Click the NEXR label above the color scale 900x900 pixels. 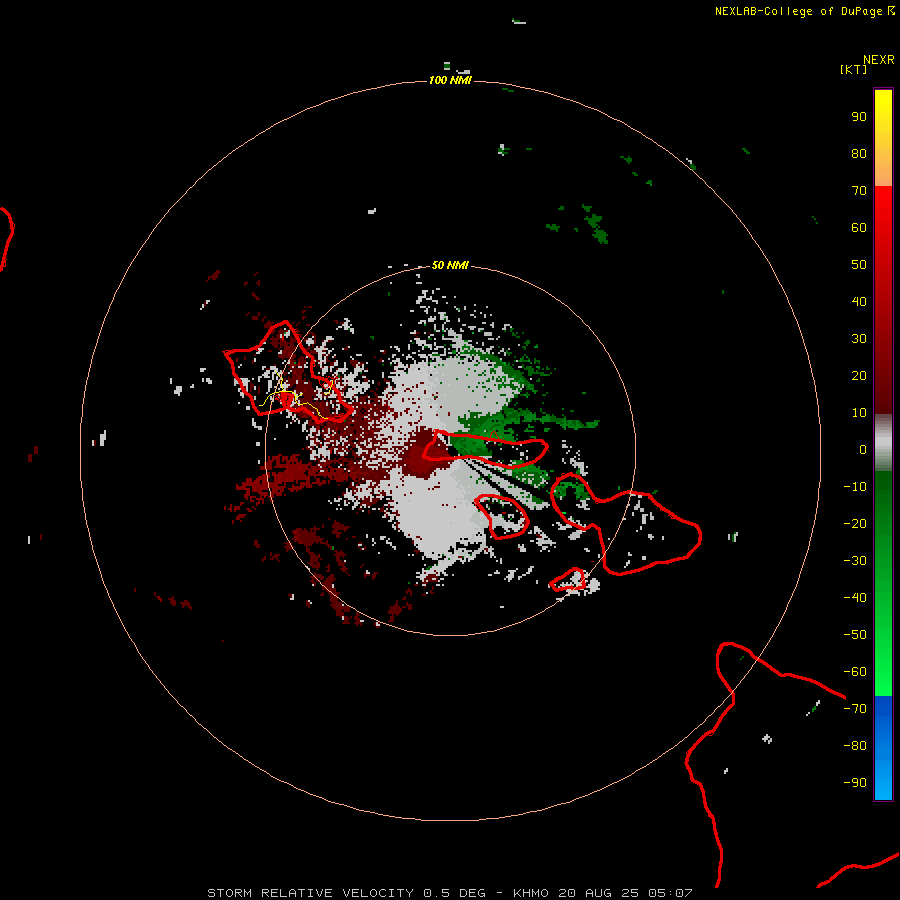tap(879, 60)
